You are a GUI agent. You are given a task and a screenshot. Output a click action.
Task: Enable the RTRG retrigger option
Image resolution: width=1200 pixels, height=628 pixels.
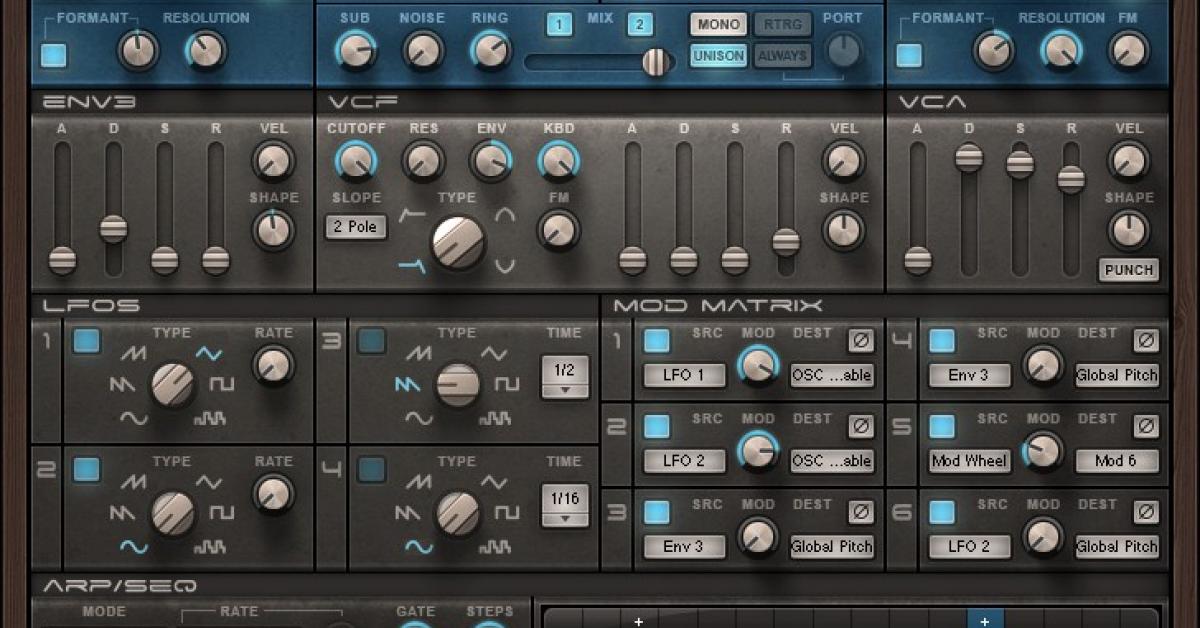click(x=784, y=24)
